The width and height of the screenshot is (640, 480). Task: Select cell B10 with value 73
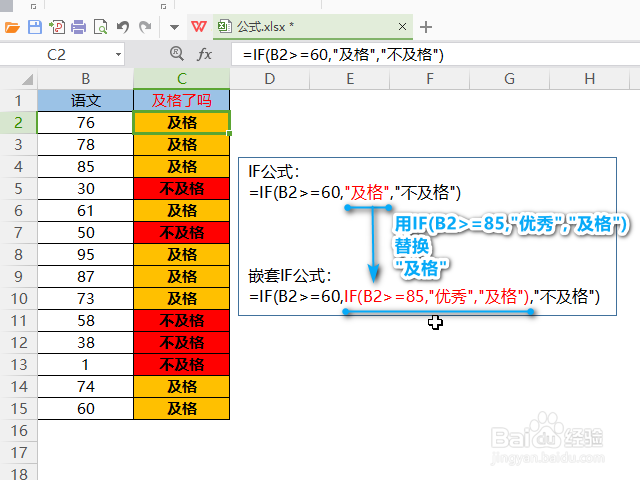tap(85, 298)
